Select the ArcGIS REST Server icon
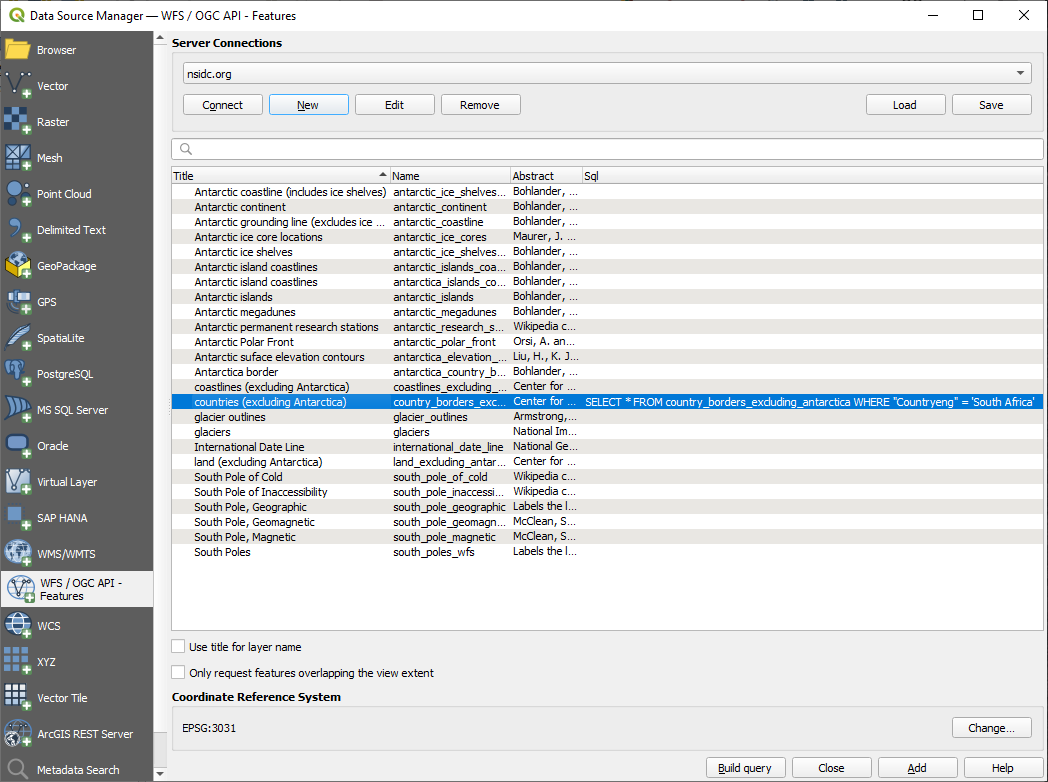The image size is (1048, 782). pyautogui.click(x=18, y=734)
